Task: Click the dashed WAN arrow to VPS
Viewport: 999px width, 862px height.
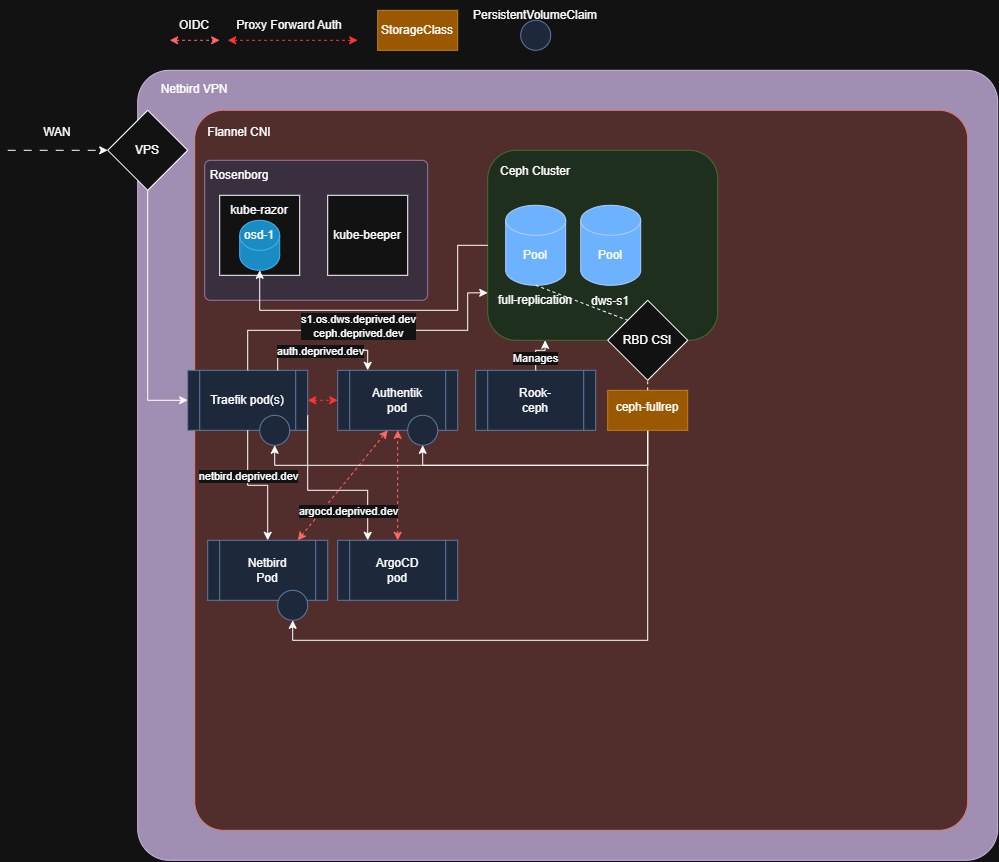Action: [x=57, y=150]
